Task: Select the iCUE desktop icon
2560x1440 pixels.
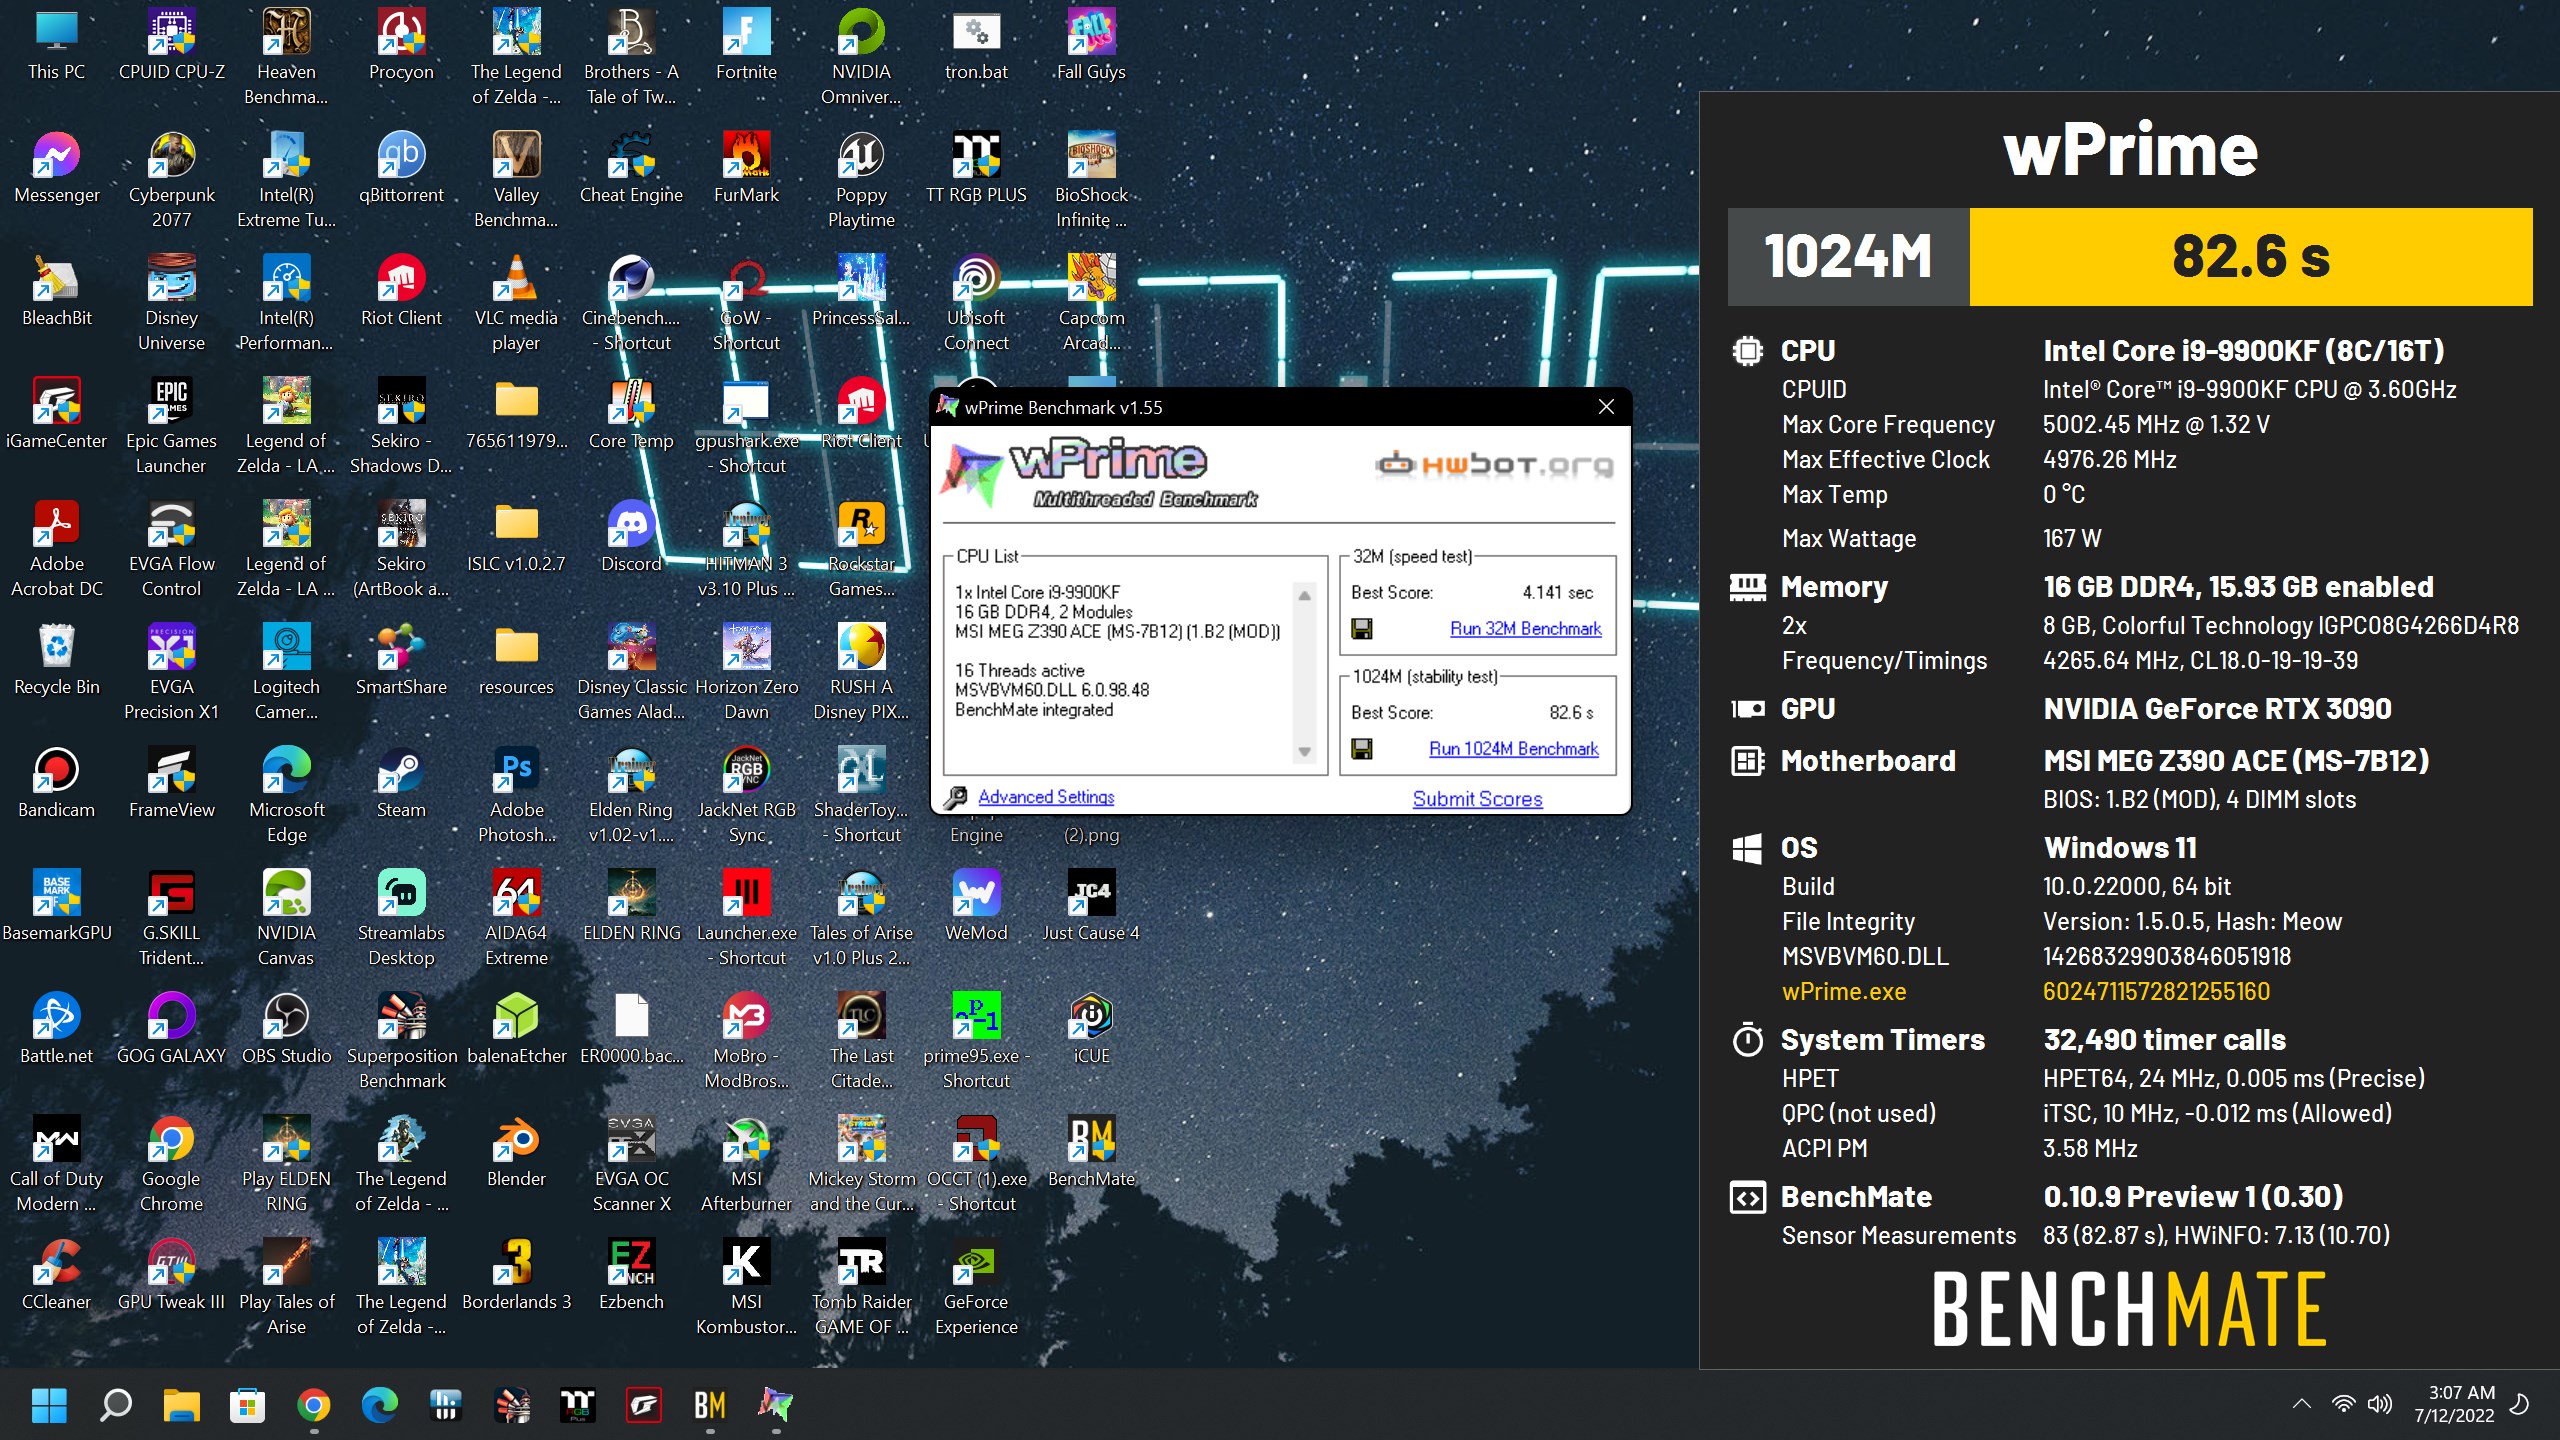Action: click(1091, 1030)
